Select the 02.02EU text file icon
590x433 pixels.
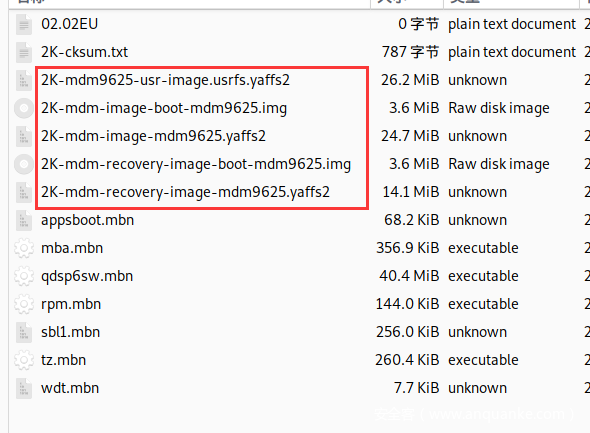tap(24, 24)
